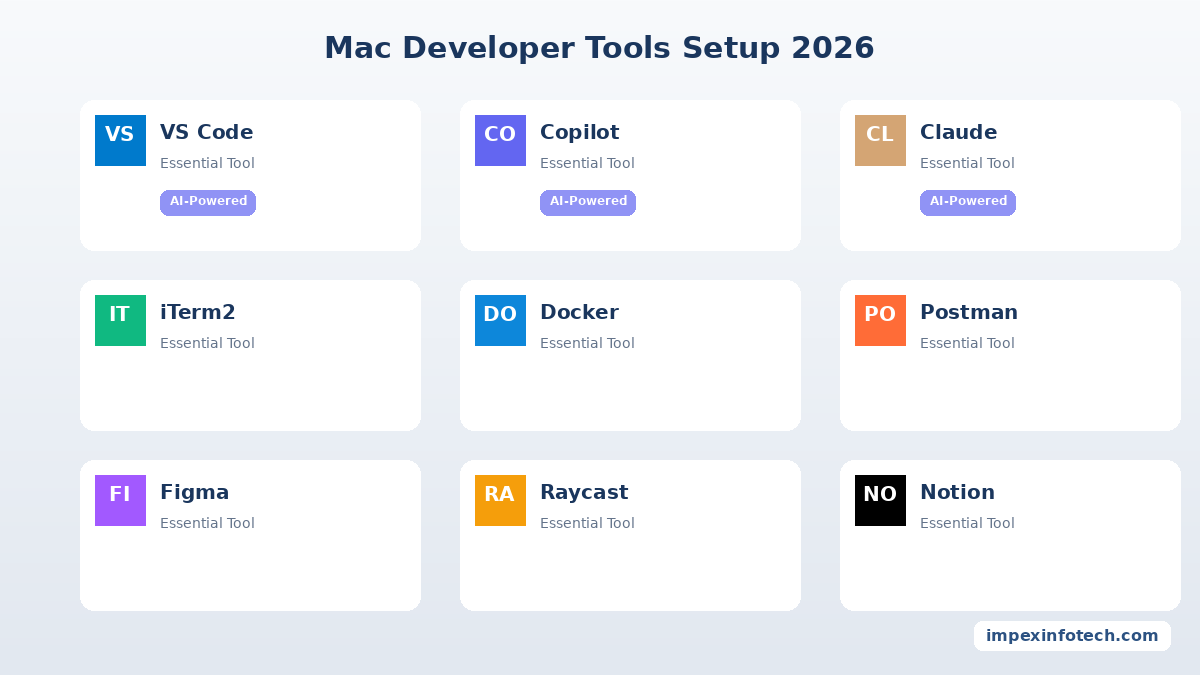
Task: Open the orange PO Postman icon
Action: point(880,320)
